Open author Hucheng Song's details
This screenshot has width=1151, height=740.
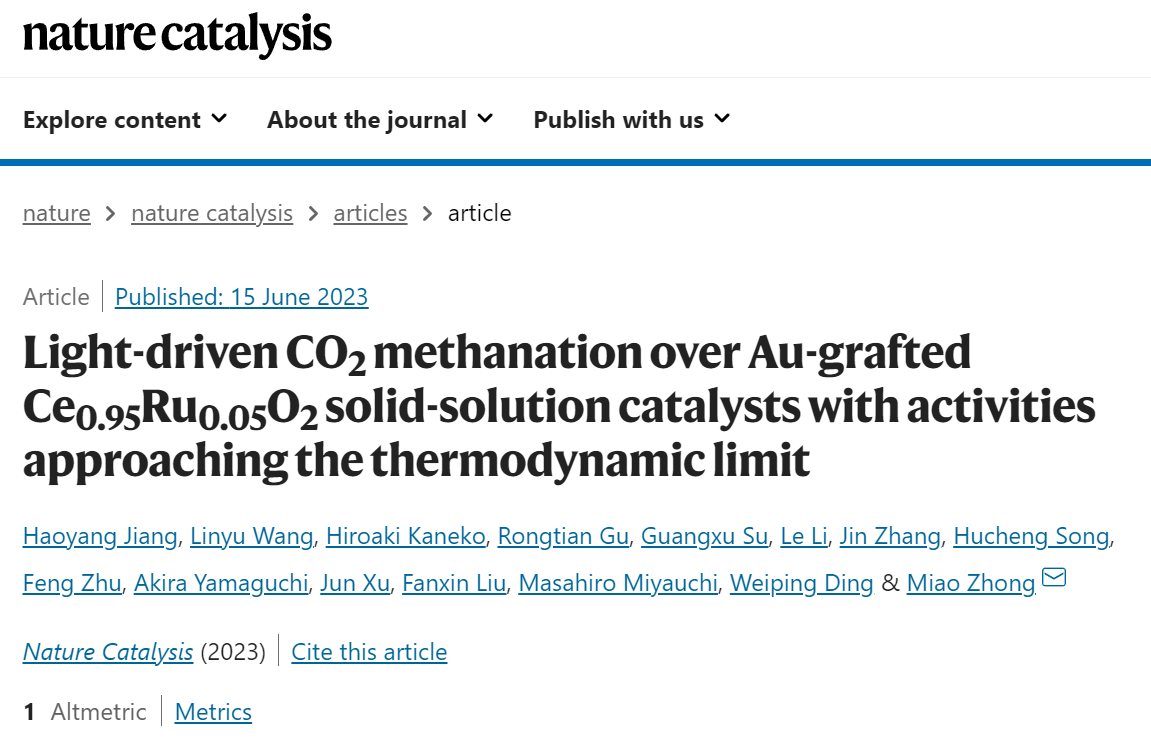point(1031,536)
